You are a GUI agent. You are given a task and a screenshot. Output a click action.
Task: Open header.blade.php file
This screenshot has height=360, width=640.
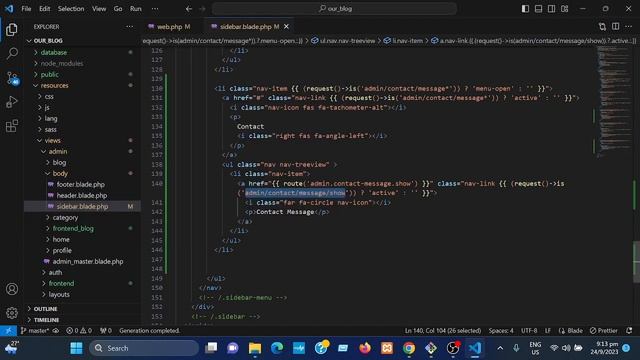tap(82, 196)
